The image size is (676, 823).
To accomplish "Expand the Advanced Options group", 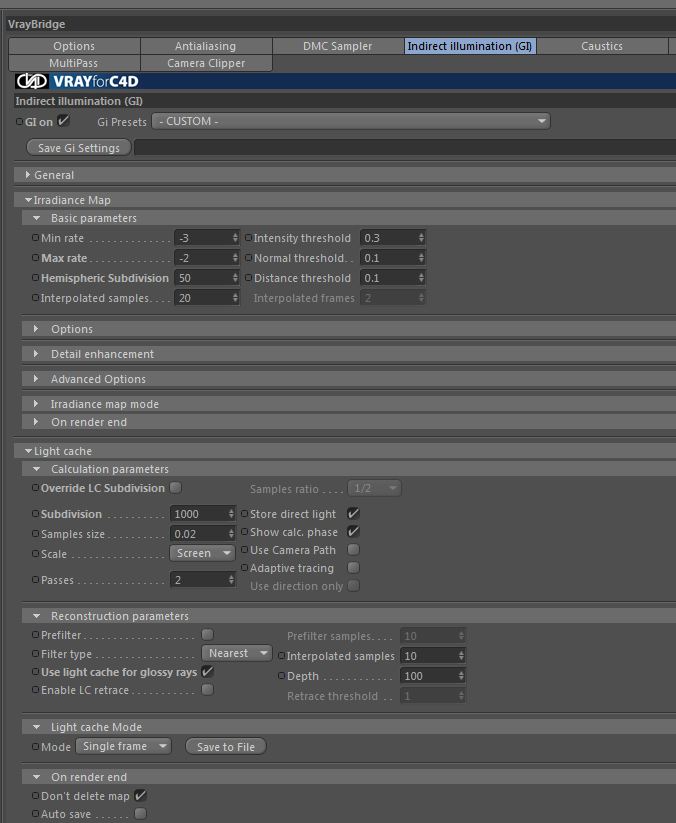I will tap(36, 378).
